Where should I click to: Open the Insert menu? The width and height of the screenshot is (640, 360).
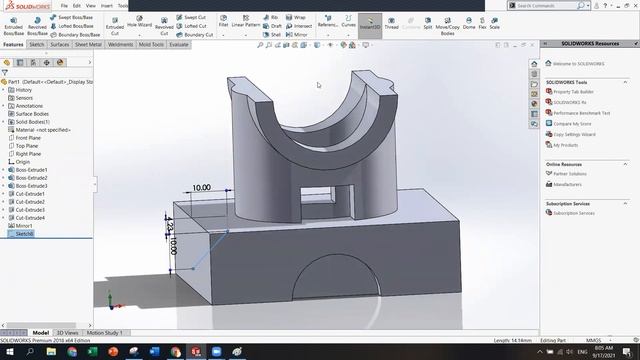[107, 6]
